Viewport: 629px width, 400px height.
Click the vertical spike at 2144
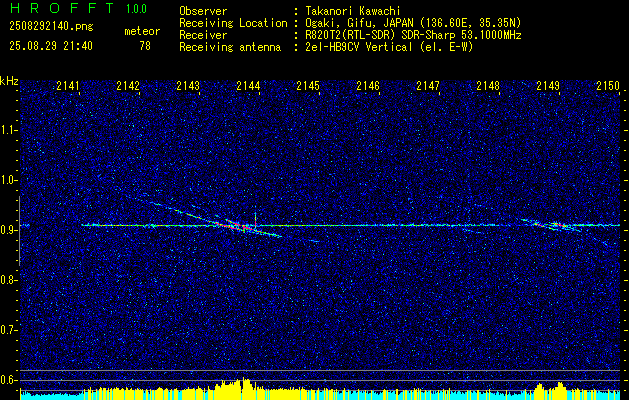pyautogui.click(x=255, y=217)
